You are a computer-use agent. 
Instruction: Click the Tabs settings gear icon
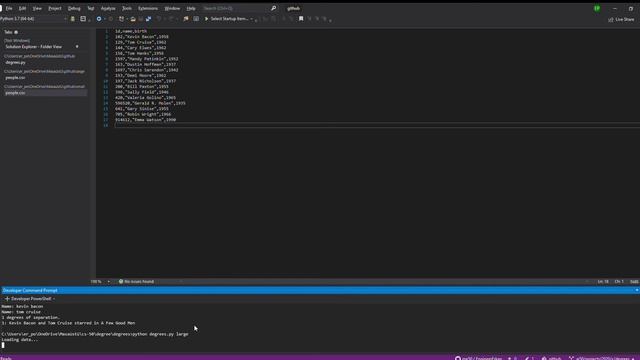pos(16,32)
